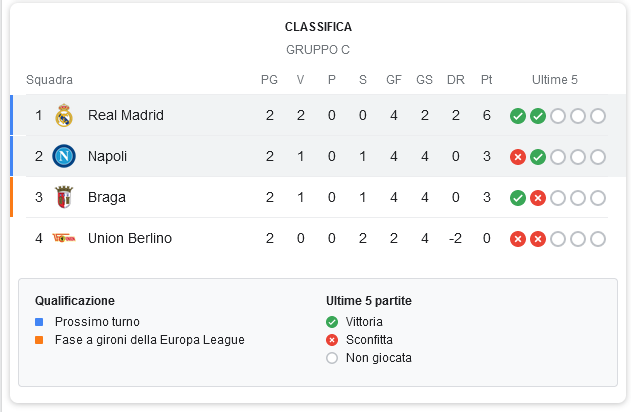This screenshot has width=631, height=412.
Task: Open the Real Madrid team name
Action: click(126, 115)
